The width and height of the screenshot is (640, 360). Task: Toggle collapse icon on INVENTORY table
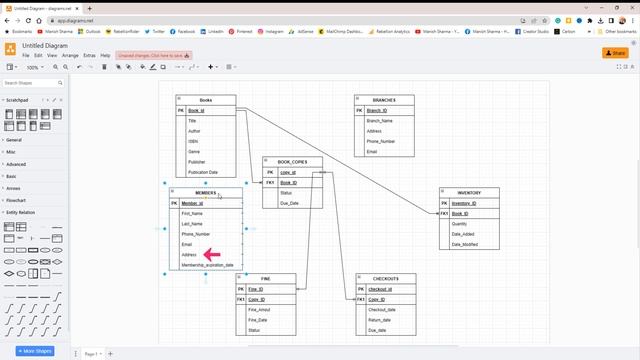coord(442,191)
